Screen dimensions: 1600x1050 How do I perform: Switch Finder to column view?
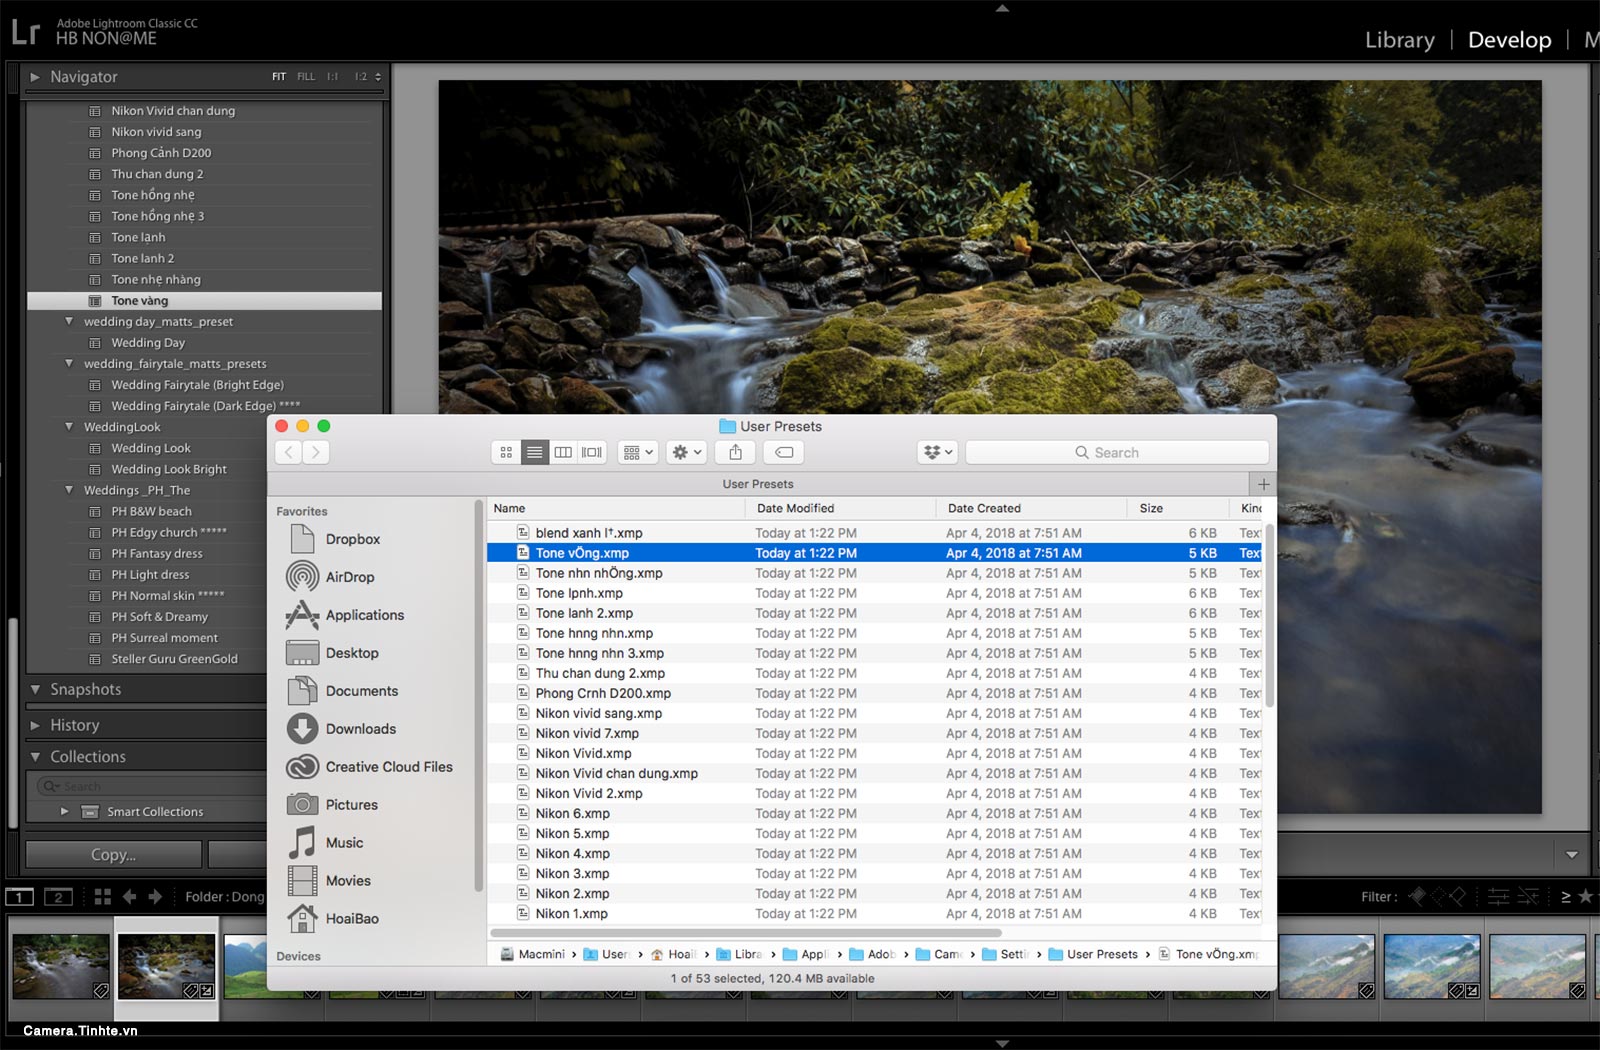click(x=563, y=452)
